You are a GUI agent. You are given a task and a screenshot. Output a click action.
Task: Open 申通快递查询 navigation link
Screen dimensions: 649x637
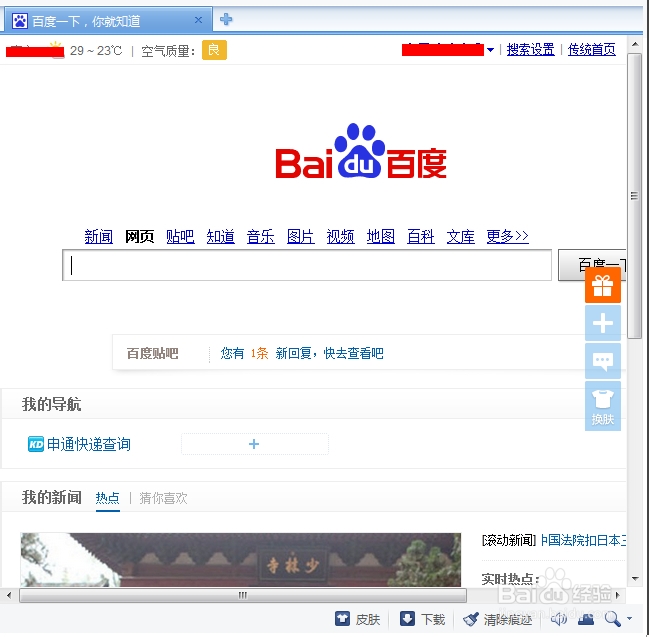89,444
